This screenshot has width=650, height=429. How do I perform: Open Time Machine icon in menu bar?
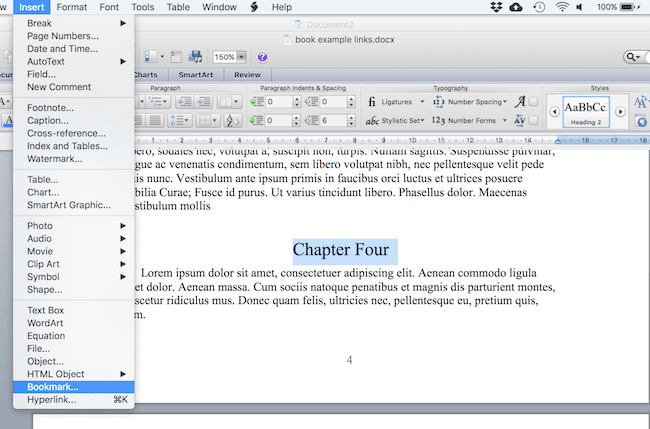point(539,7)
